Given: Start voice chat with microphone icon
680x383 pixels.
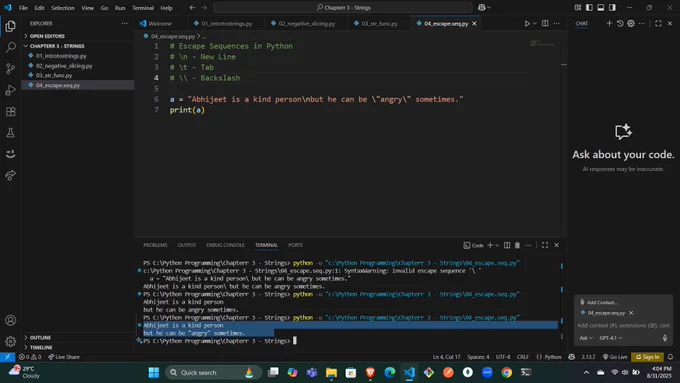Looking at the screenshot, I should click(665, 338).
